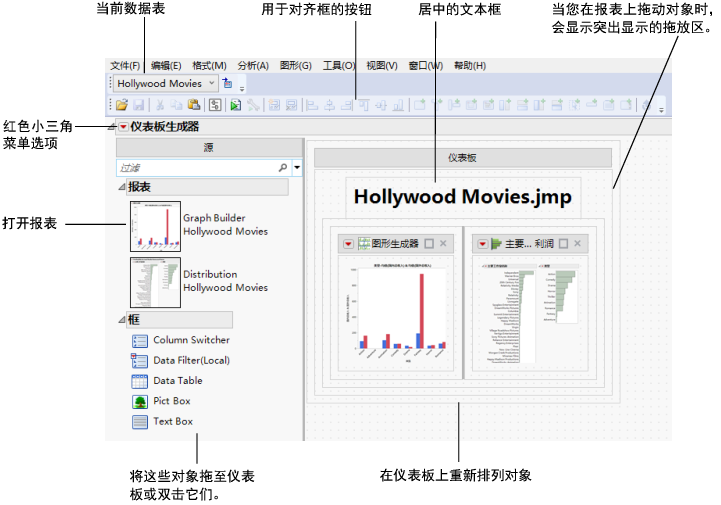Image resolution: width=721 pixels, height=505 pixels.
Task: Open the red triangle menu for 仪表板生成器
Action: 123,126
